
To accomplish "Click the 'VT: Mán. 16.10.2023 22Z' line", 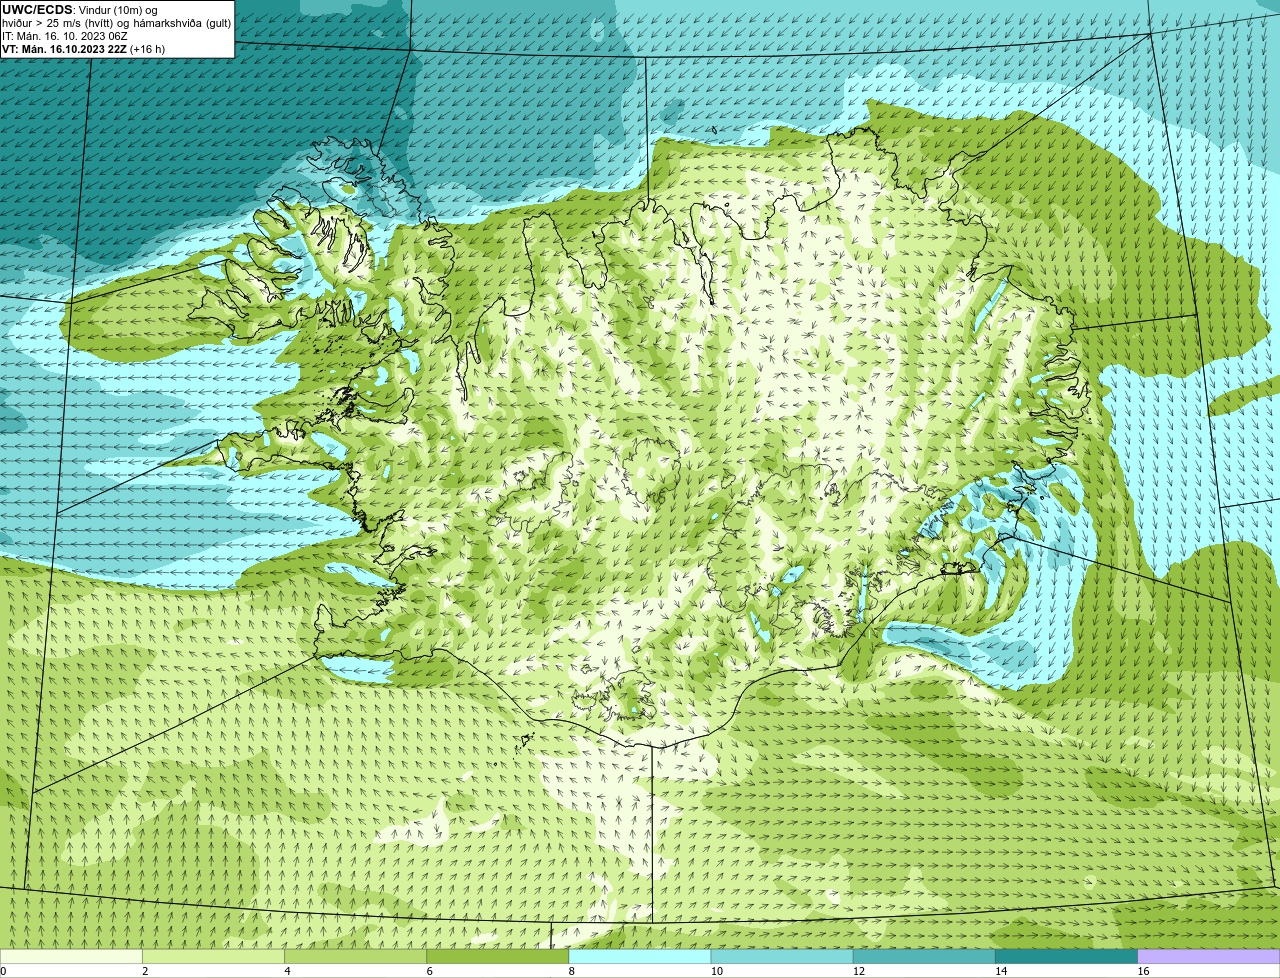I will point(64,49).
